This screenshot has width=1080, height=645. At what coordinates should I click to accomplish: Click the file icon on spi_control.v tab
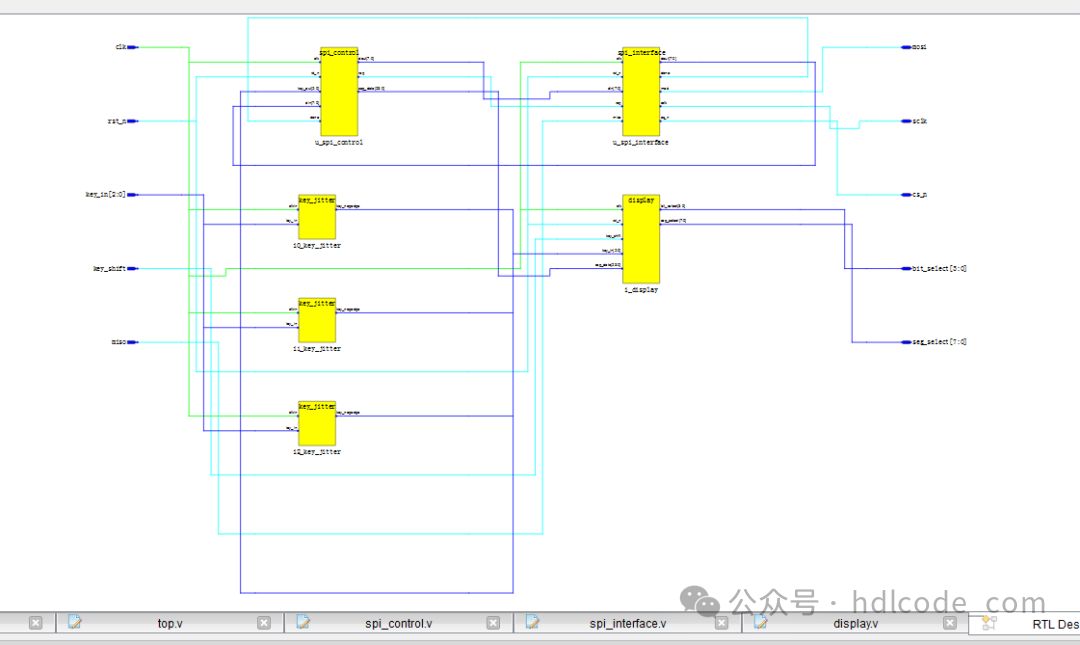(x=303, y=622)
